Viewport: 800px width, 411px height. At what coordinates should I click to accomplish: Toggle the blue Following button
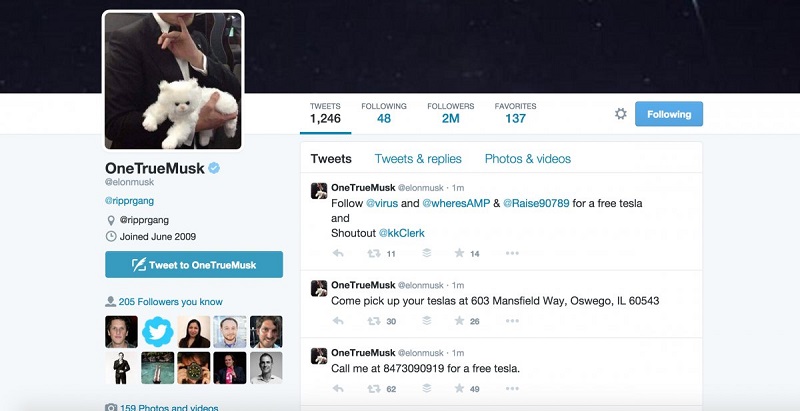click(669, 114)
